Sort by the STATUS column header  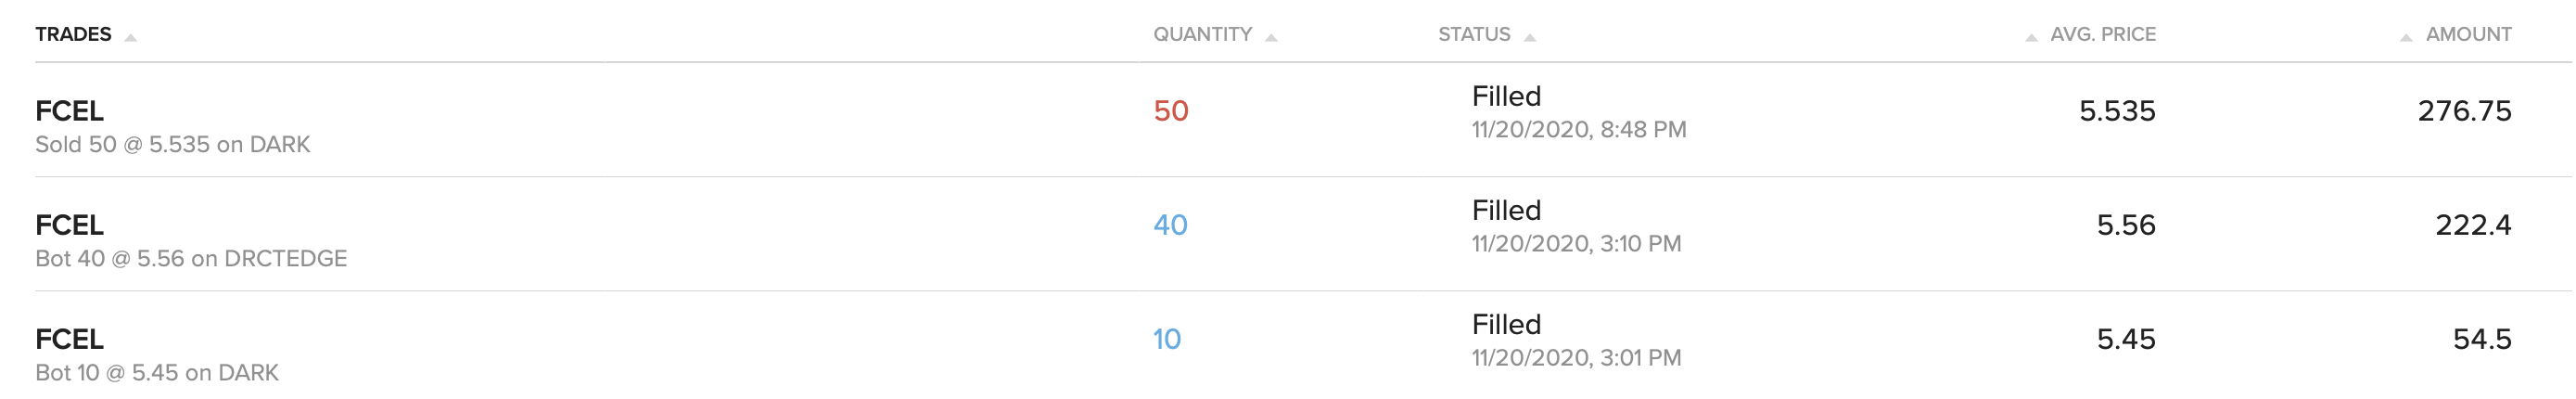tap(1474, 34)
